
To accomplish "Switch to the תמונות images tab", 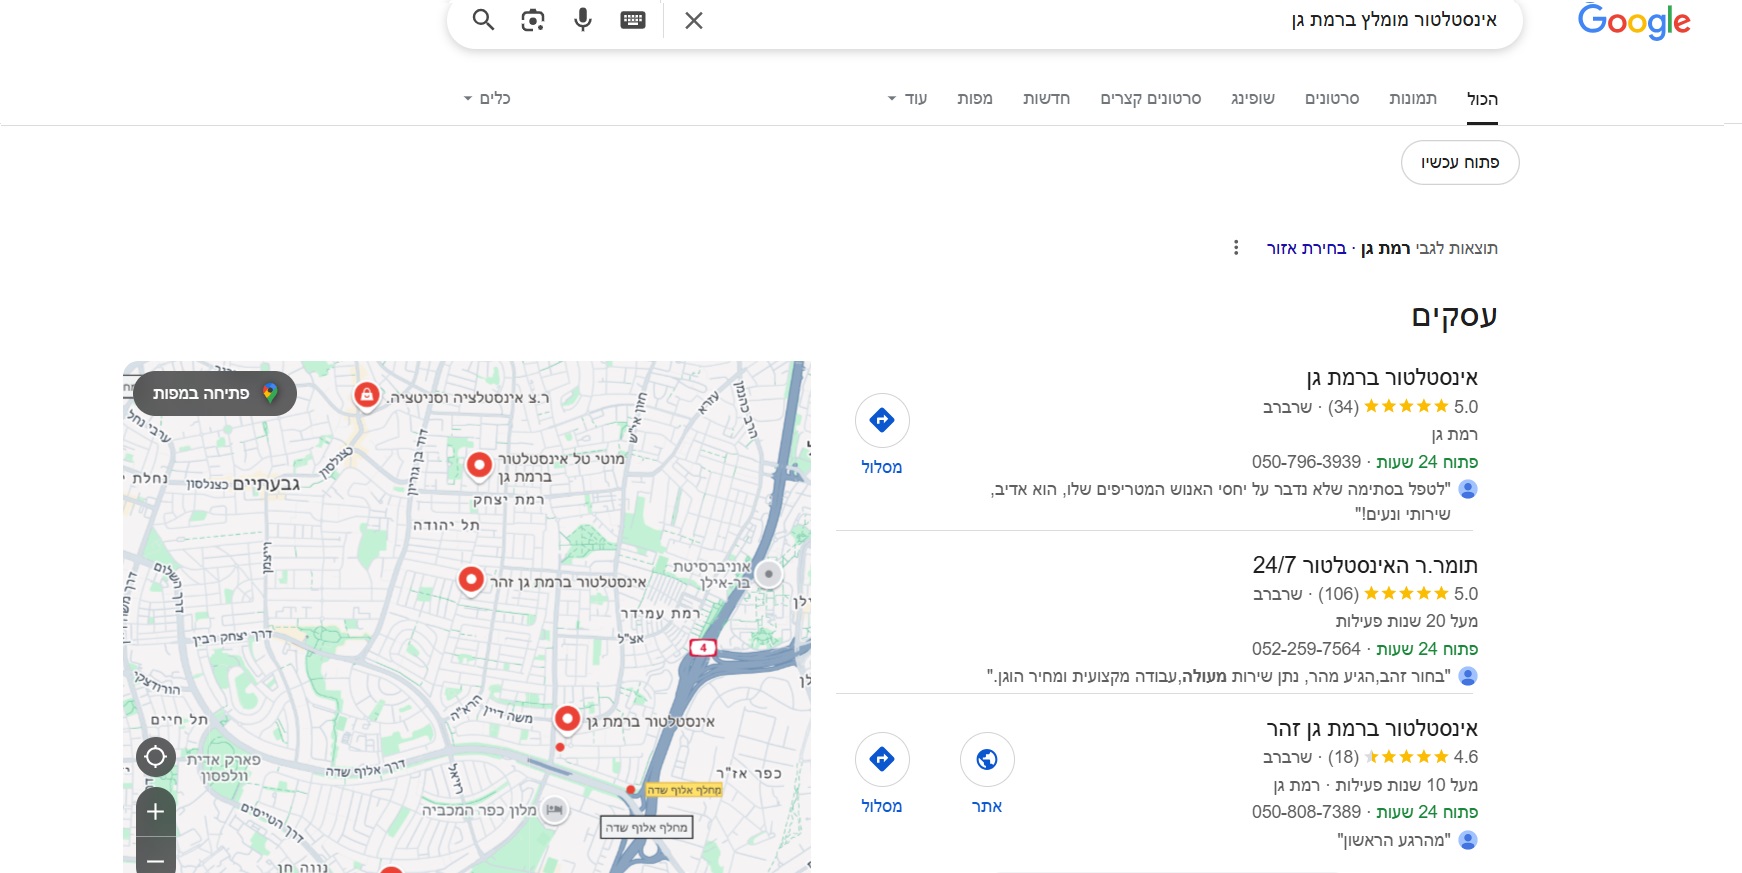I will point(1413,98).
